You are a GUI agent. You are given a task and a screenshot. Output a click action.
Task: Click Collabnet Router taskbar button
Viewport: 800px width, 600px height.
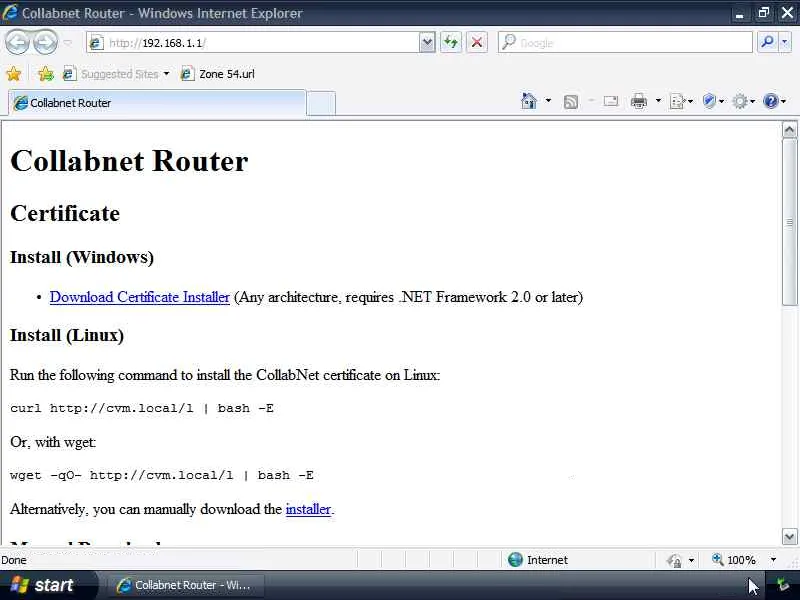(x=184, y=585)
